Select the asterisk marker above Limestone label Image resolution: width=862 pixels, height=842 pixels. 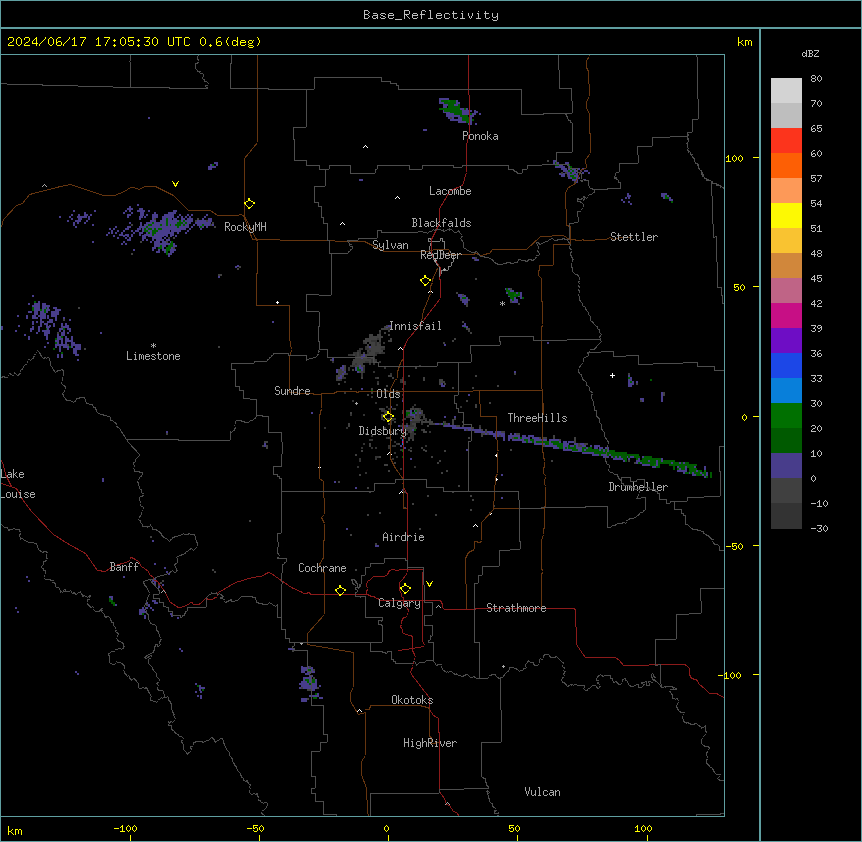153,346
